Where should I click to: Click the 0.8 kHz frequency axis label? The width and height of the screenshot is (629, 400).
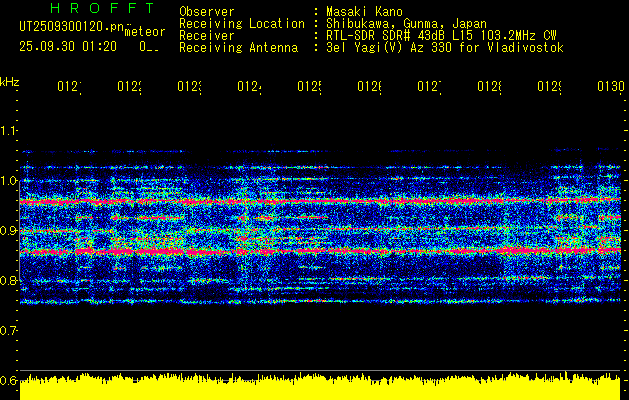[8, 280]
